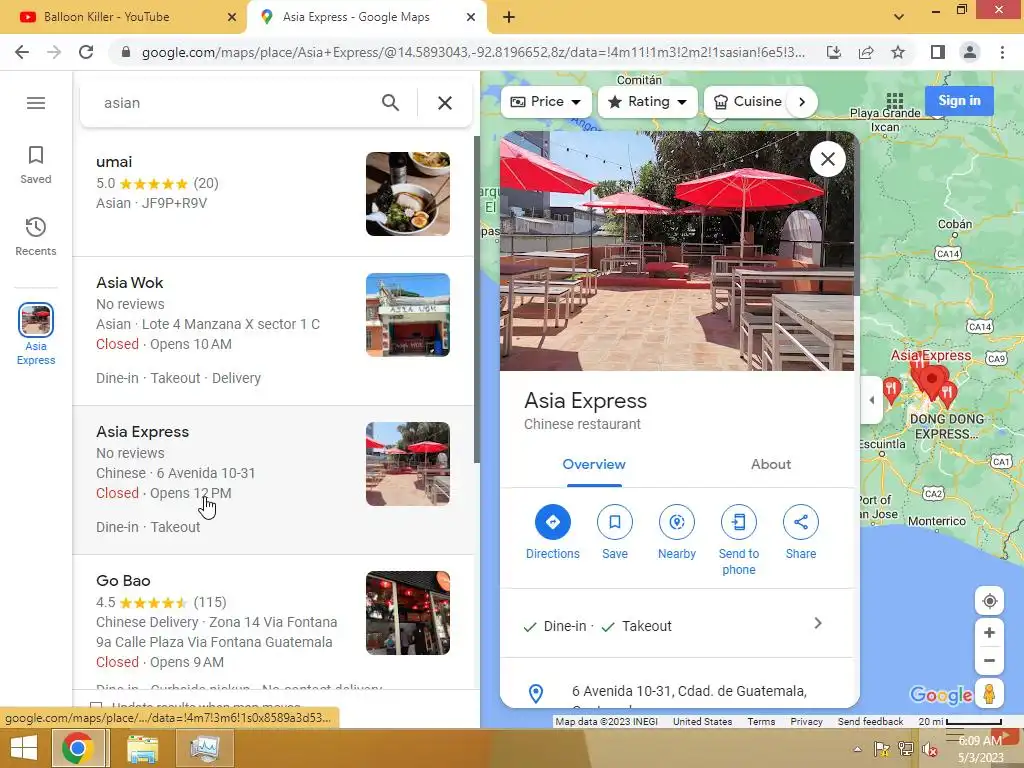Expand the Dine-in Takeout service options row

coord(677,625)
